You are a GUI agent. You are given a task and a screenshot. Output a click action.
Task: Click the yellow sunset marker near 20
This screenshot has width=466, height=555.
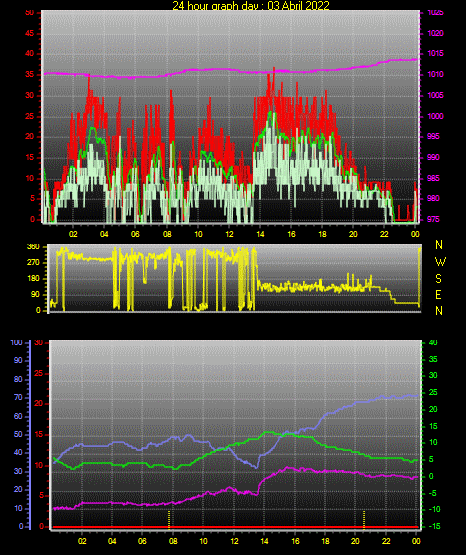(364, 520)
